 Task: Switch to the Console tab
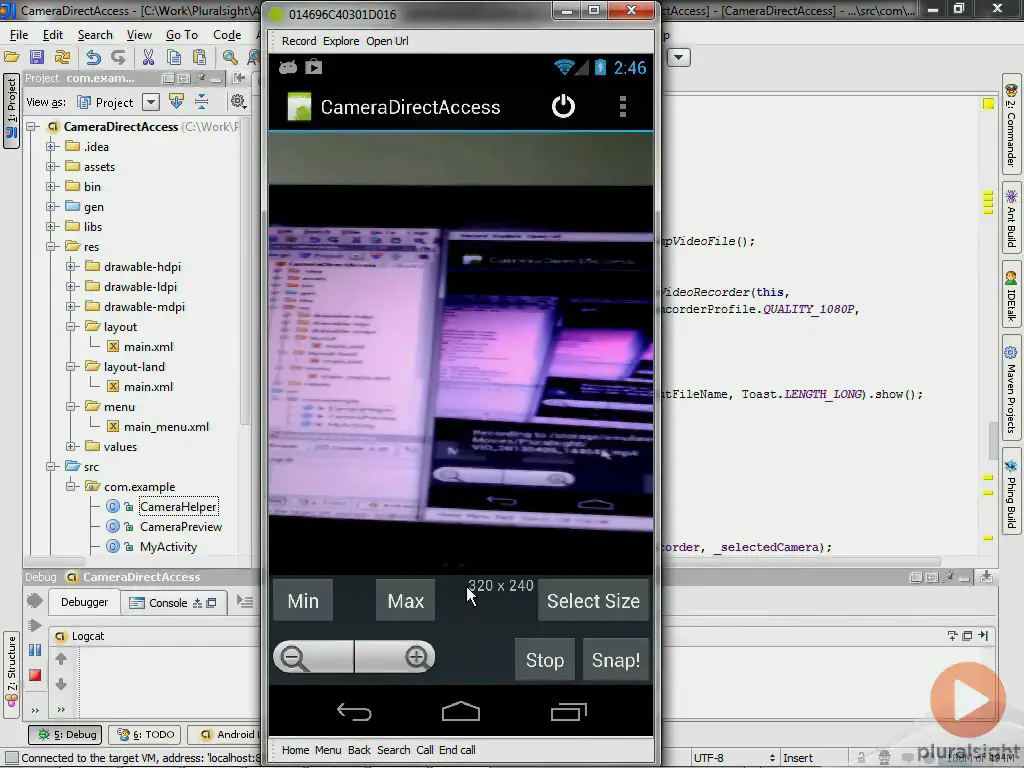pos(167,602)
